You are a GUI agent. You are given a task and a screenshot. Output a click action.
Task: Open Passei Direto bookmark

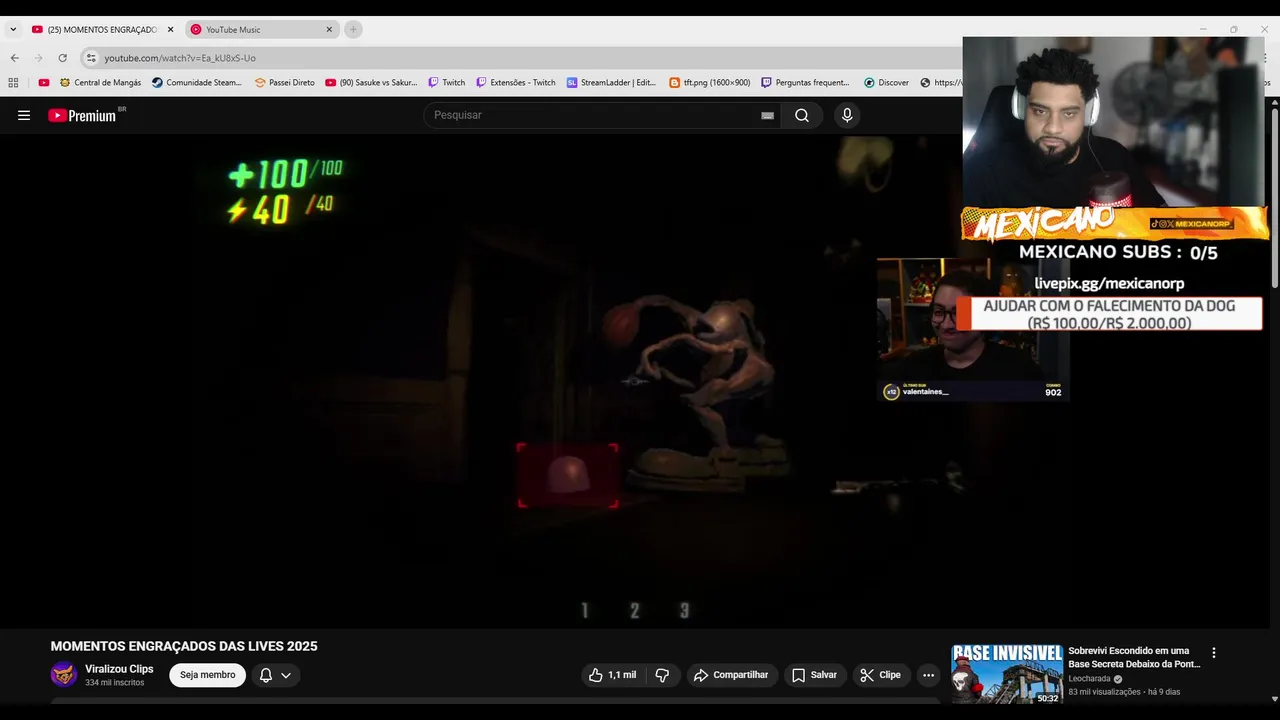(284, 83)
